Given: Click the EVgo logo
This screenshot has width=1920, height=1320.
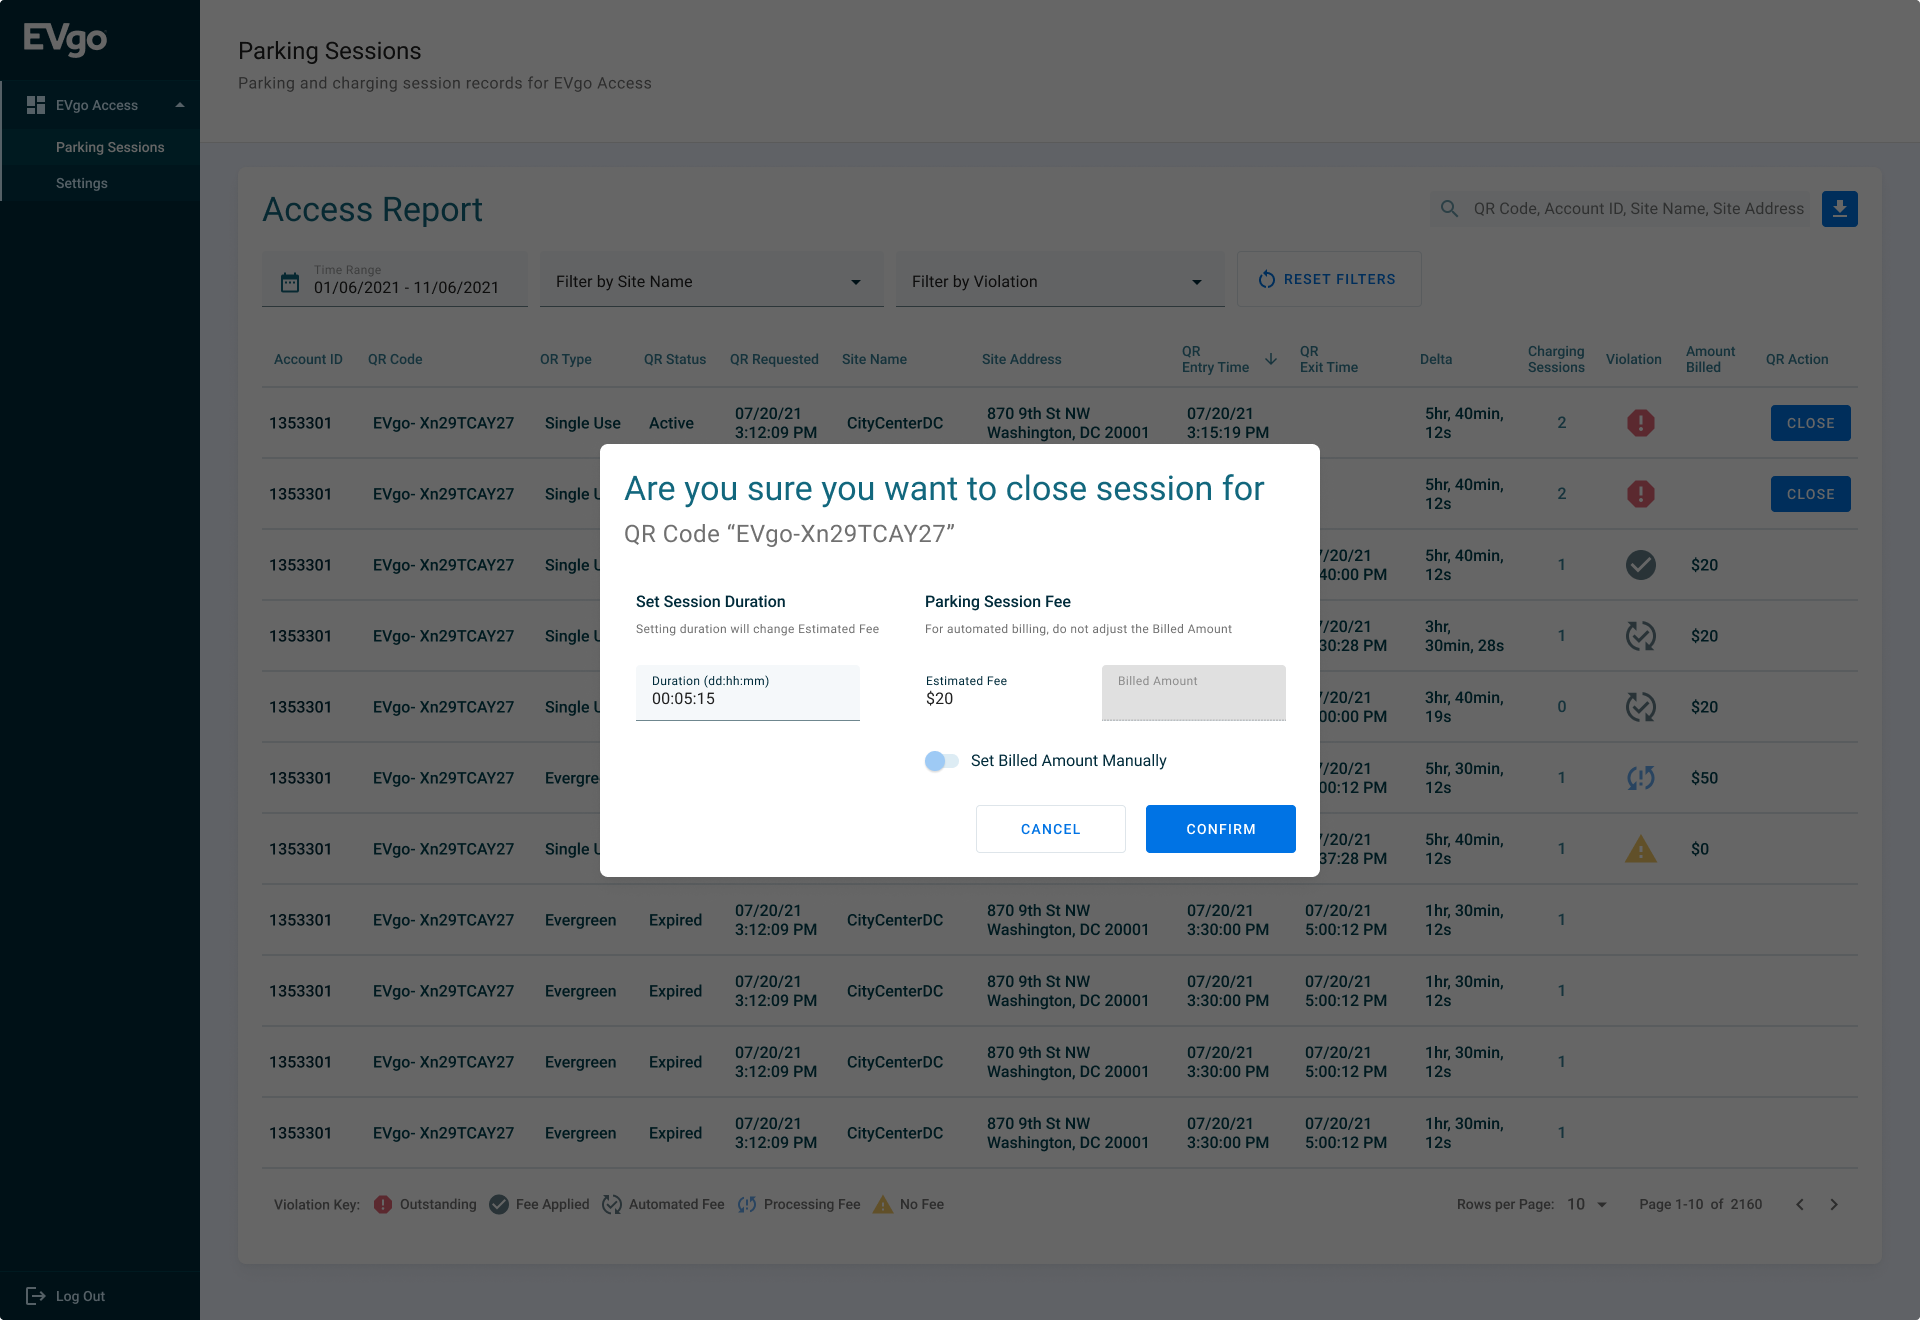Looking at the screenshot, I should (65, 39).
